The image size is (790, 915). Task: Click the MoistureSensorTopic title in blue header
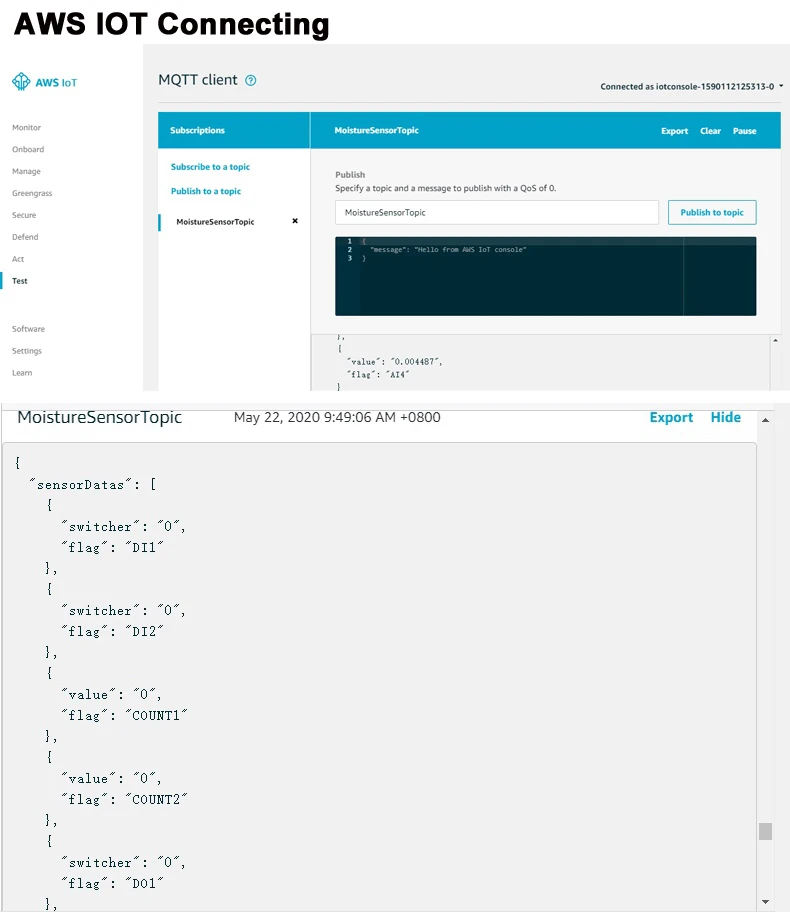[x=376, y=130]
